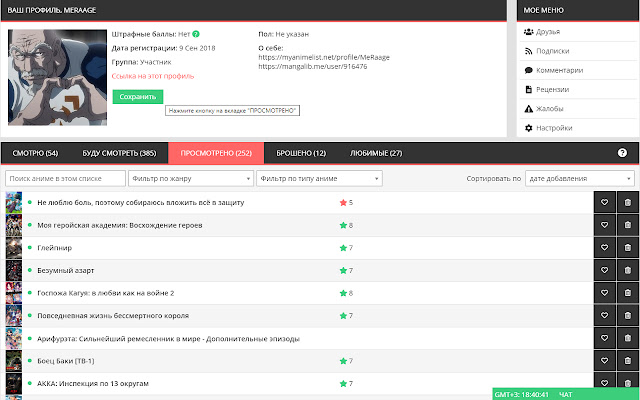Click the Поиск аниме в этом списке field
The image size is (640, 400).
pyautogui.click(x=65, y=178)
